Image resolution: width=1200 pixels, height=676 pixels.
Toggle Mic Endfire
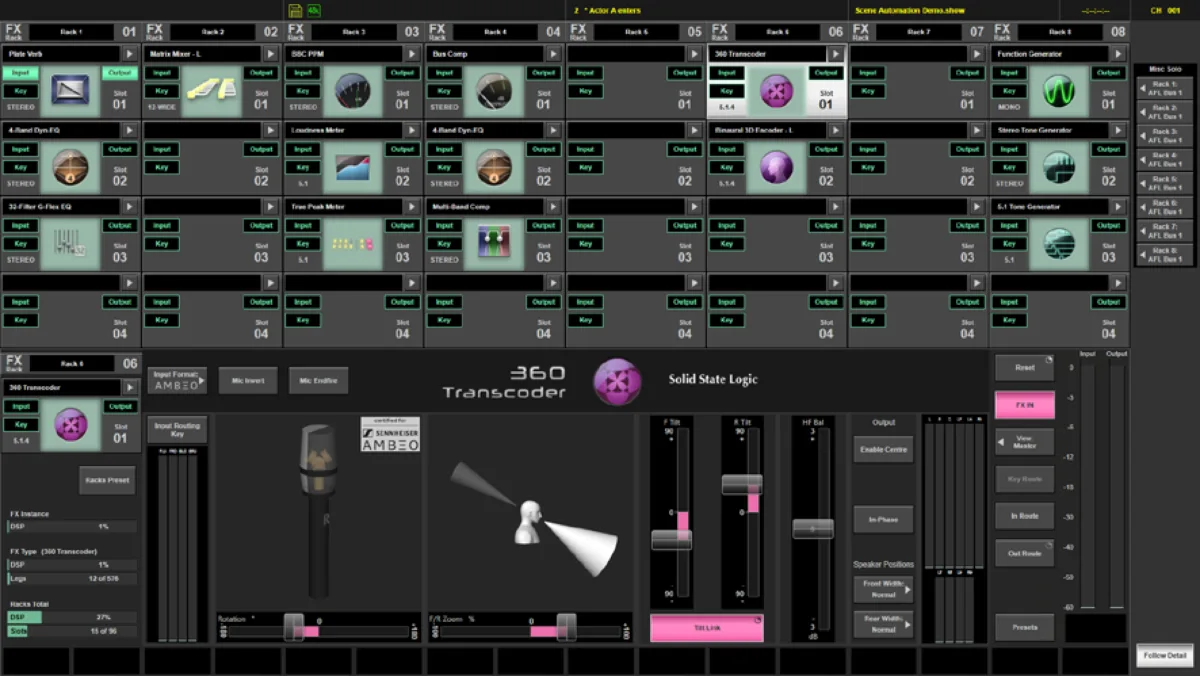point(319,380)
